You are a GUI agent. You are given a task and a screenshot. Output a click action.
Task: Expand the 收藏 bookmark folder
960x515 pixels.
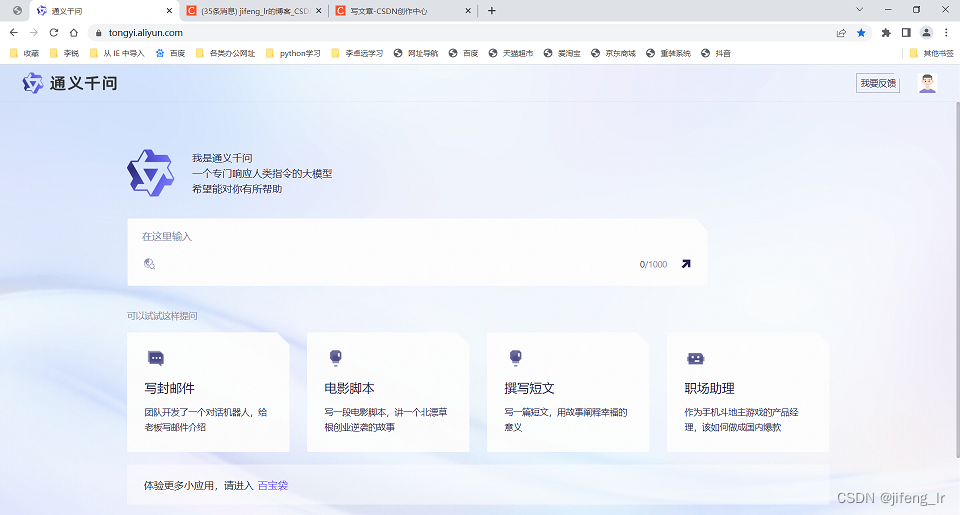[x=24, y=53]
